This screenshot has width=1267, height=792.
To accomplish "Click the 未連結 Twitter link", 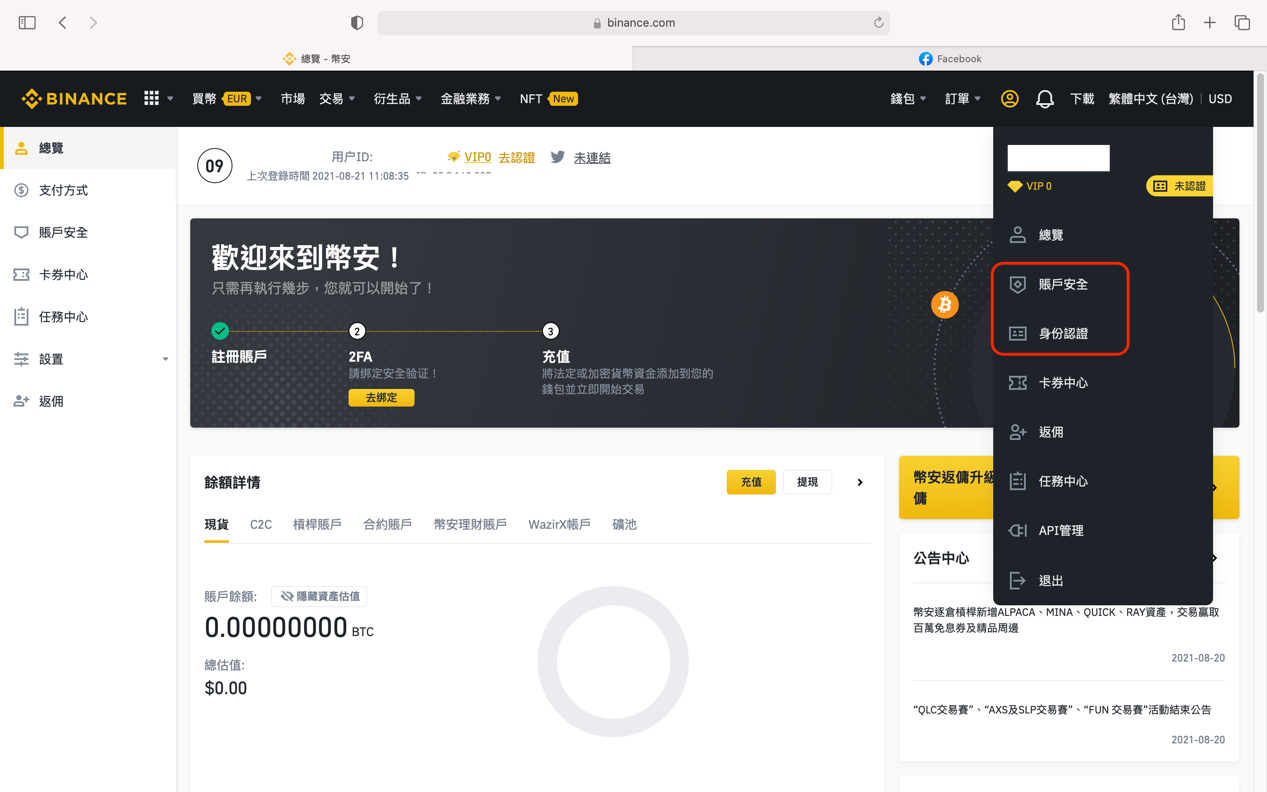I will click(592, 157).
